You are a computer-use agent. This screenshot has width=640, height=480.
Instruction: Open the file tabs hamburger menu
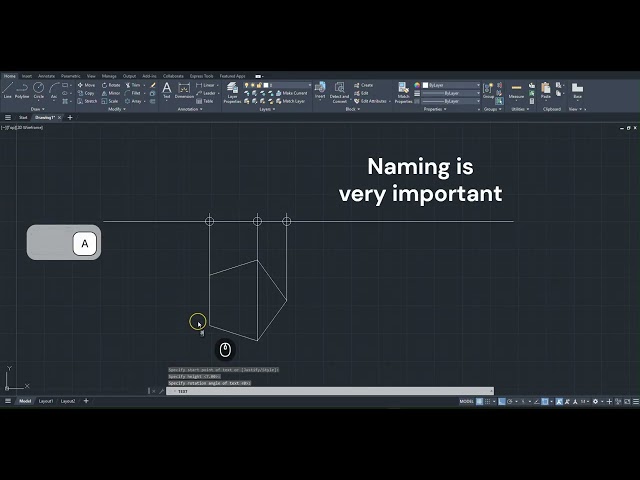(x=8, y=118)
